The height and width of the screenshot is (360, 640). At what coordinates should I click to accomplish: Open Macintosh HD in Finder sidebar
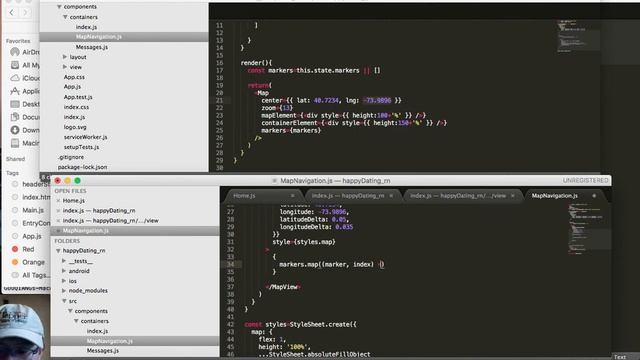coord(25,143)
